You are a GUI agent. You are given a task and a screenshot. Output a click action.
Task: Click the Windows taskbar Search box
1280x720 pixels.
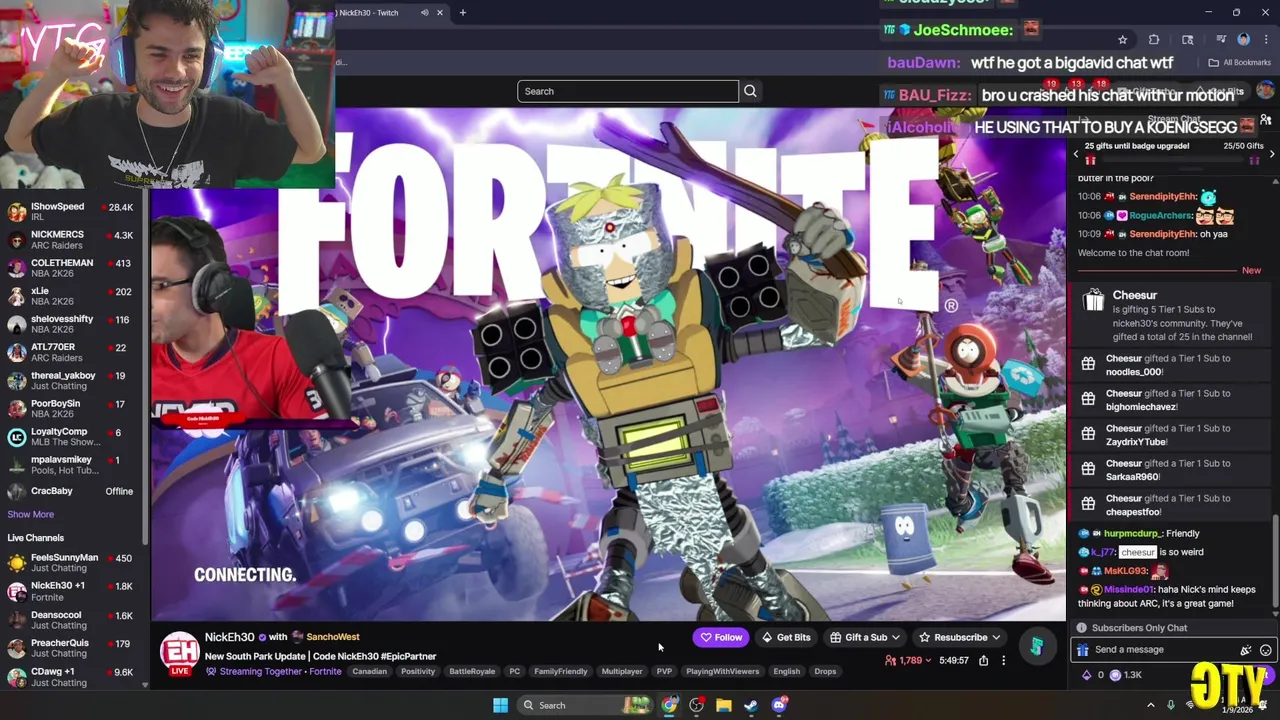tap(585, 706)
